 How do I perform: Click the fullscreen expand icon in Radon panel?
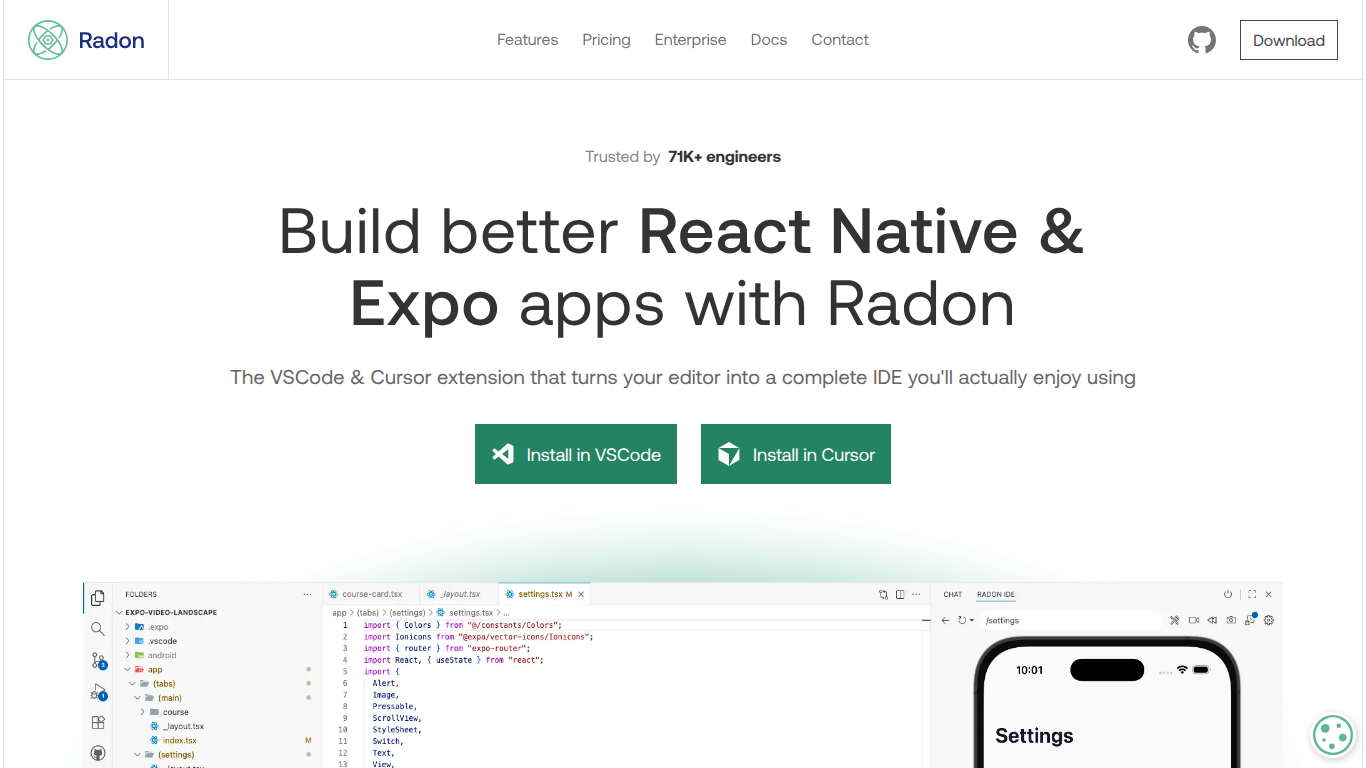1252,594
